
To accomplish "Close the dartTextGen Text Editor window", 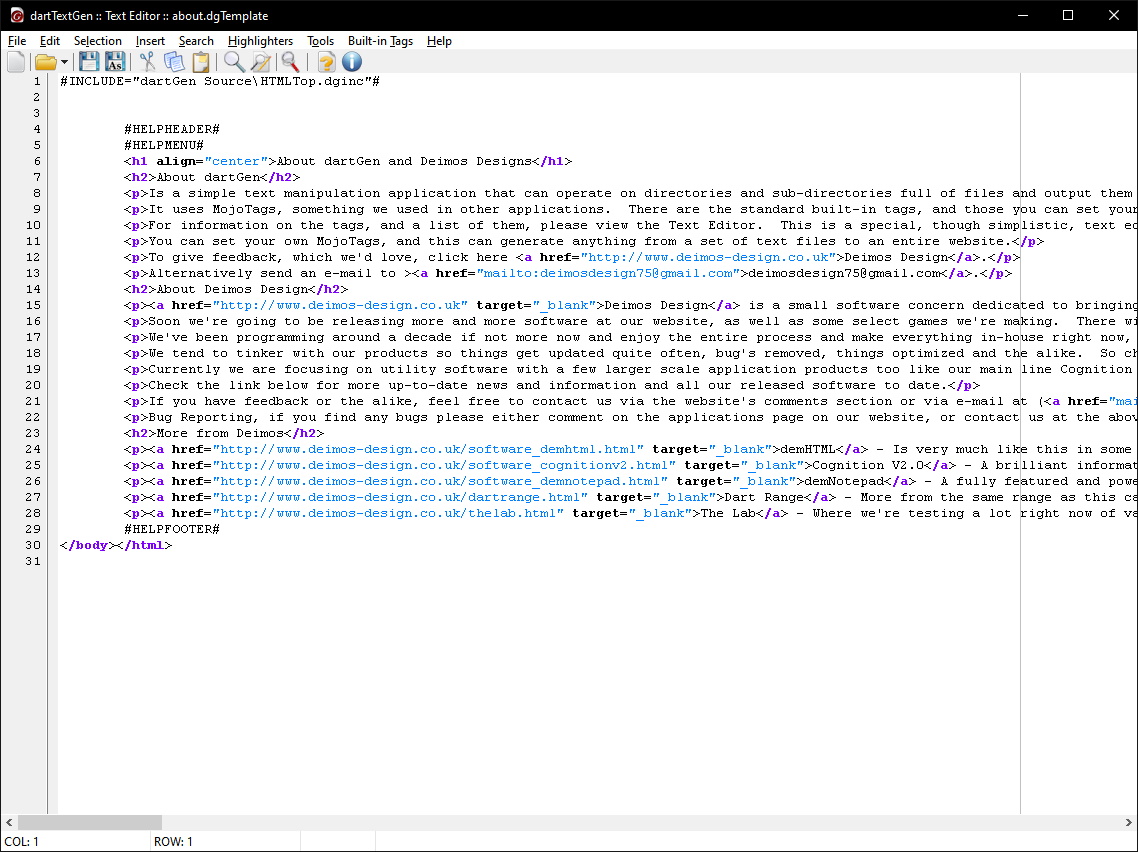I will (x=1113, y=15).
